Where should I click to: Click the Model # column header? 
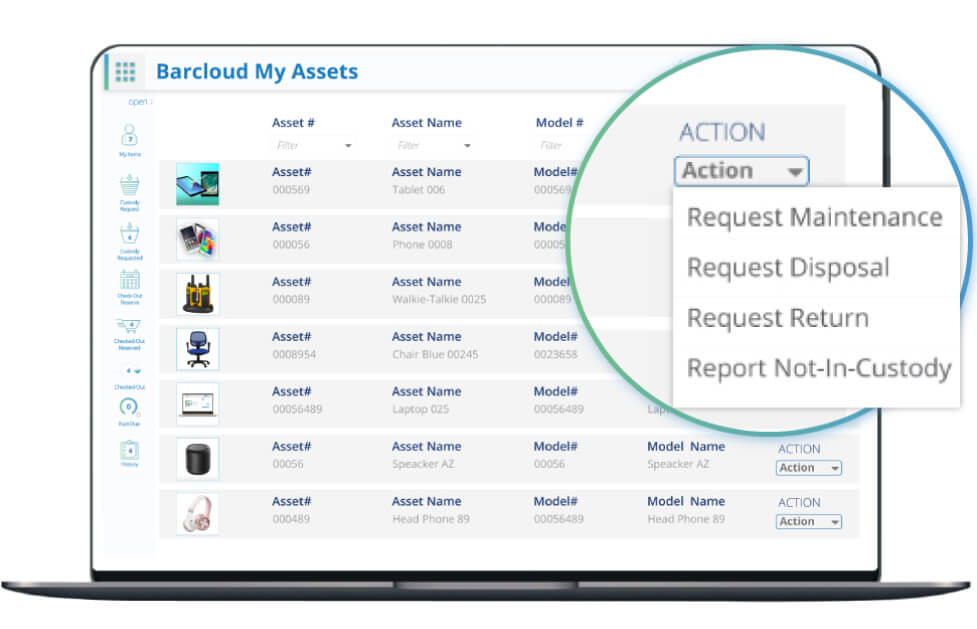click(x=560, y=123)
